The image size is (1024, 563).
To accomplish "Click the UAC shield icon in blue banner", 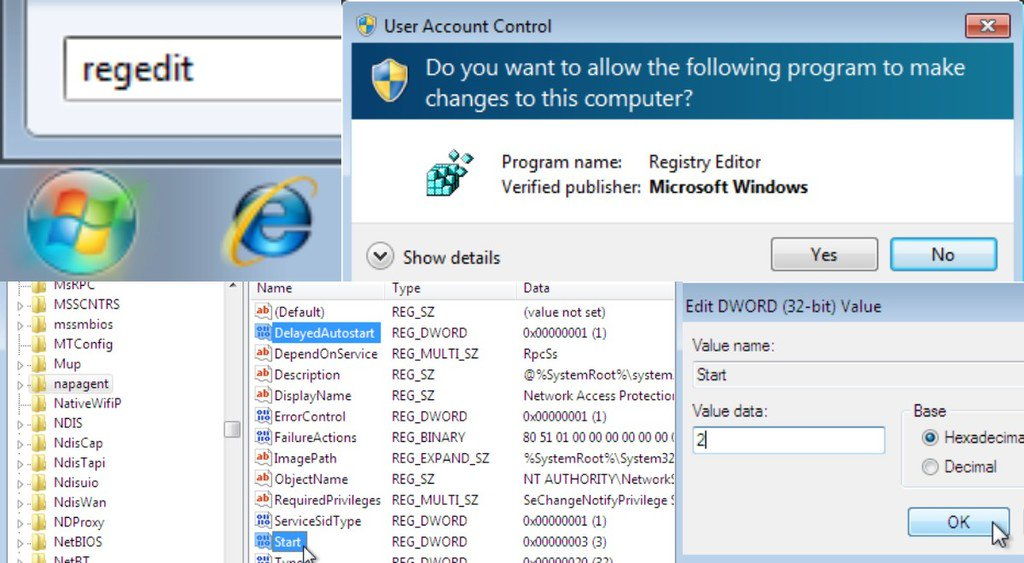I will click(390, 80).
